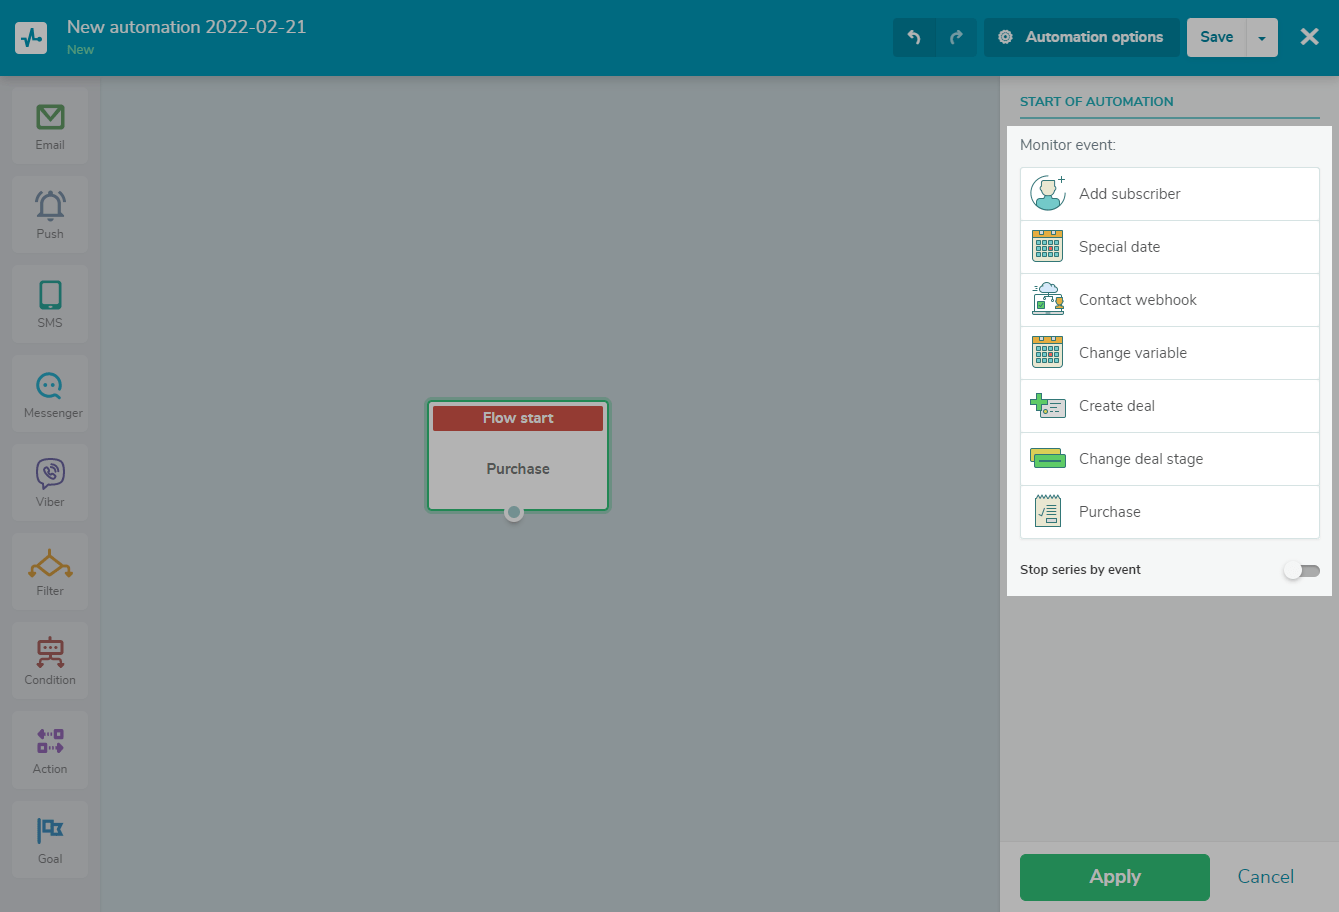This screenshot has height=912, width=1339.
Task: Click the connector dot under Flow start
Action: click(x=514, y=512)
